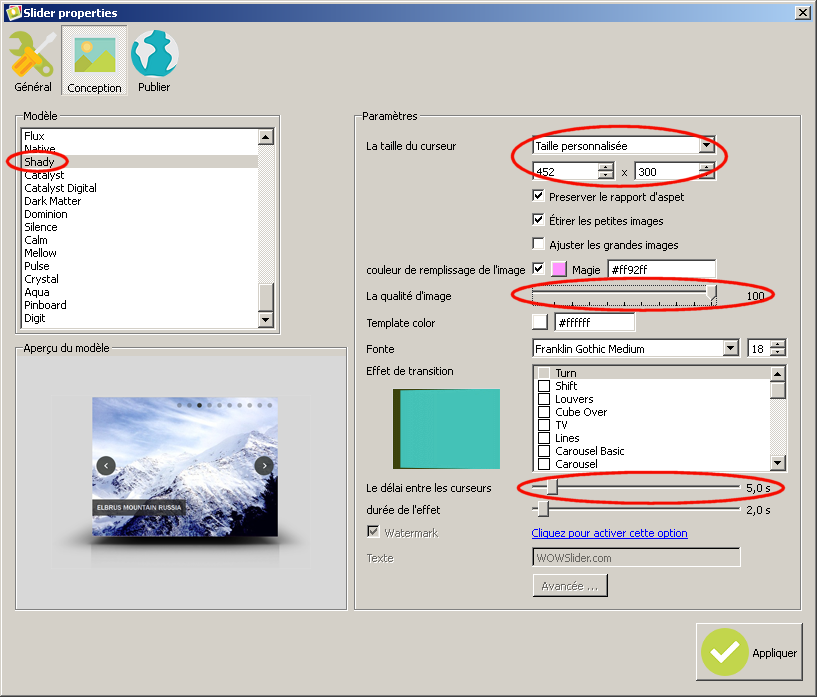Click the slider width field showing 452

[x=565, y=171]
